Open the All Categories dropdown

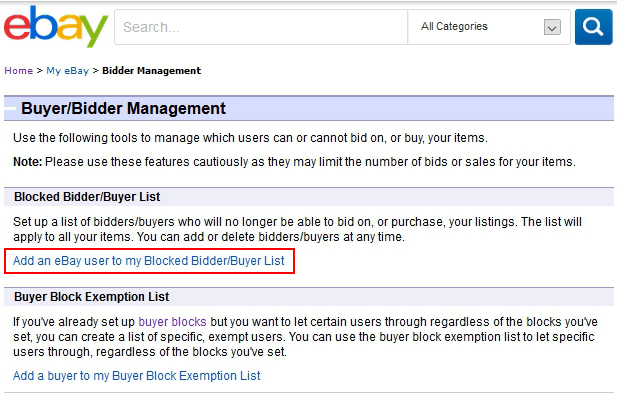click(489, 27)
